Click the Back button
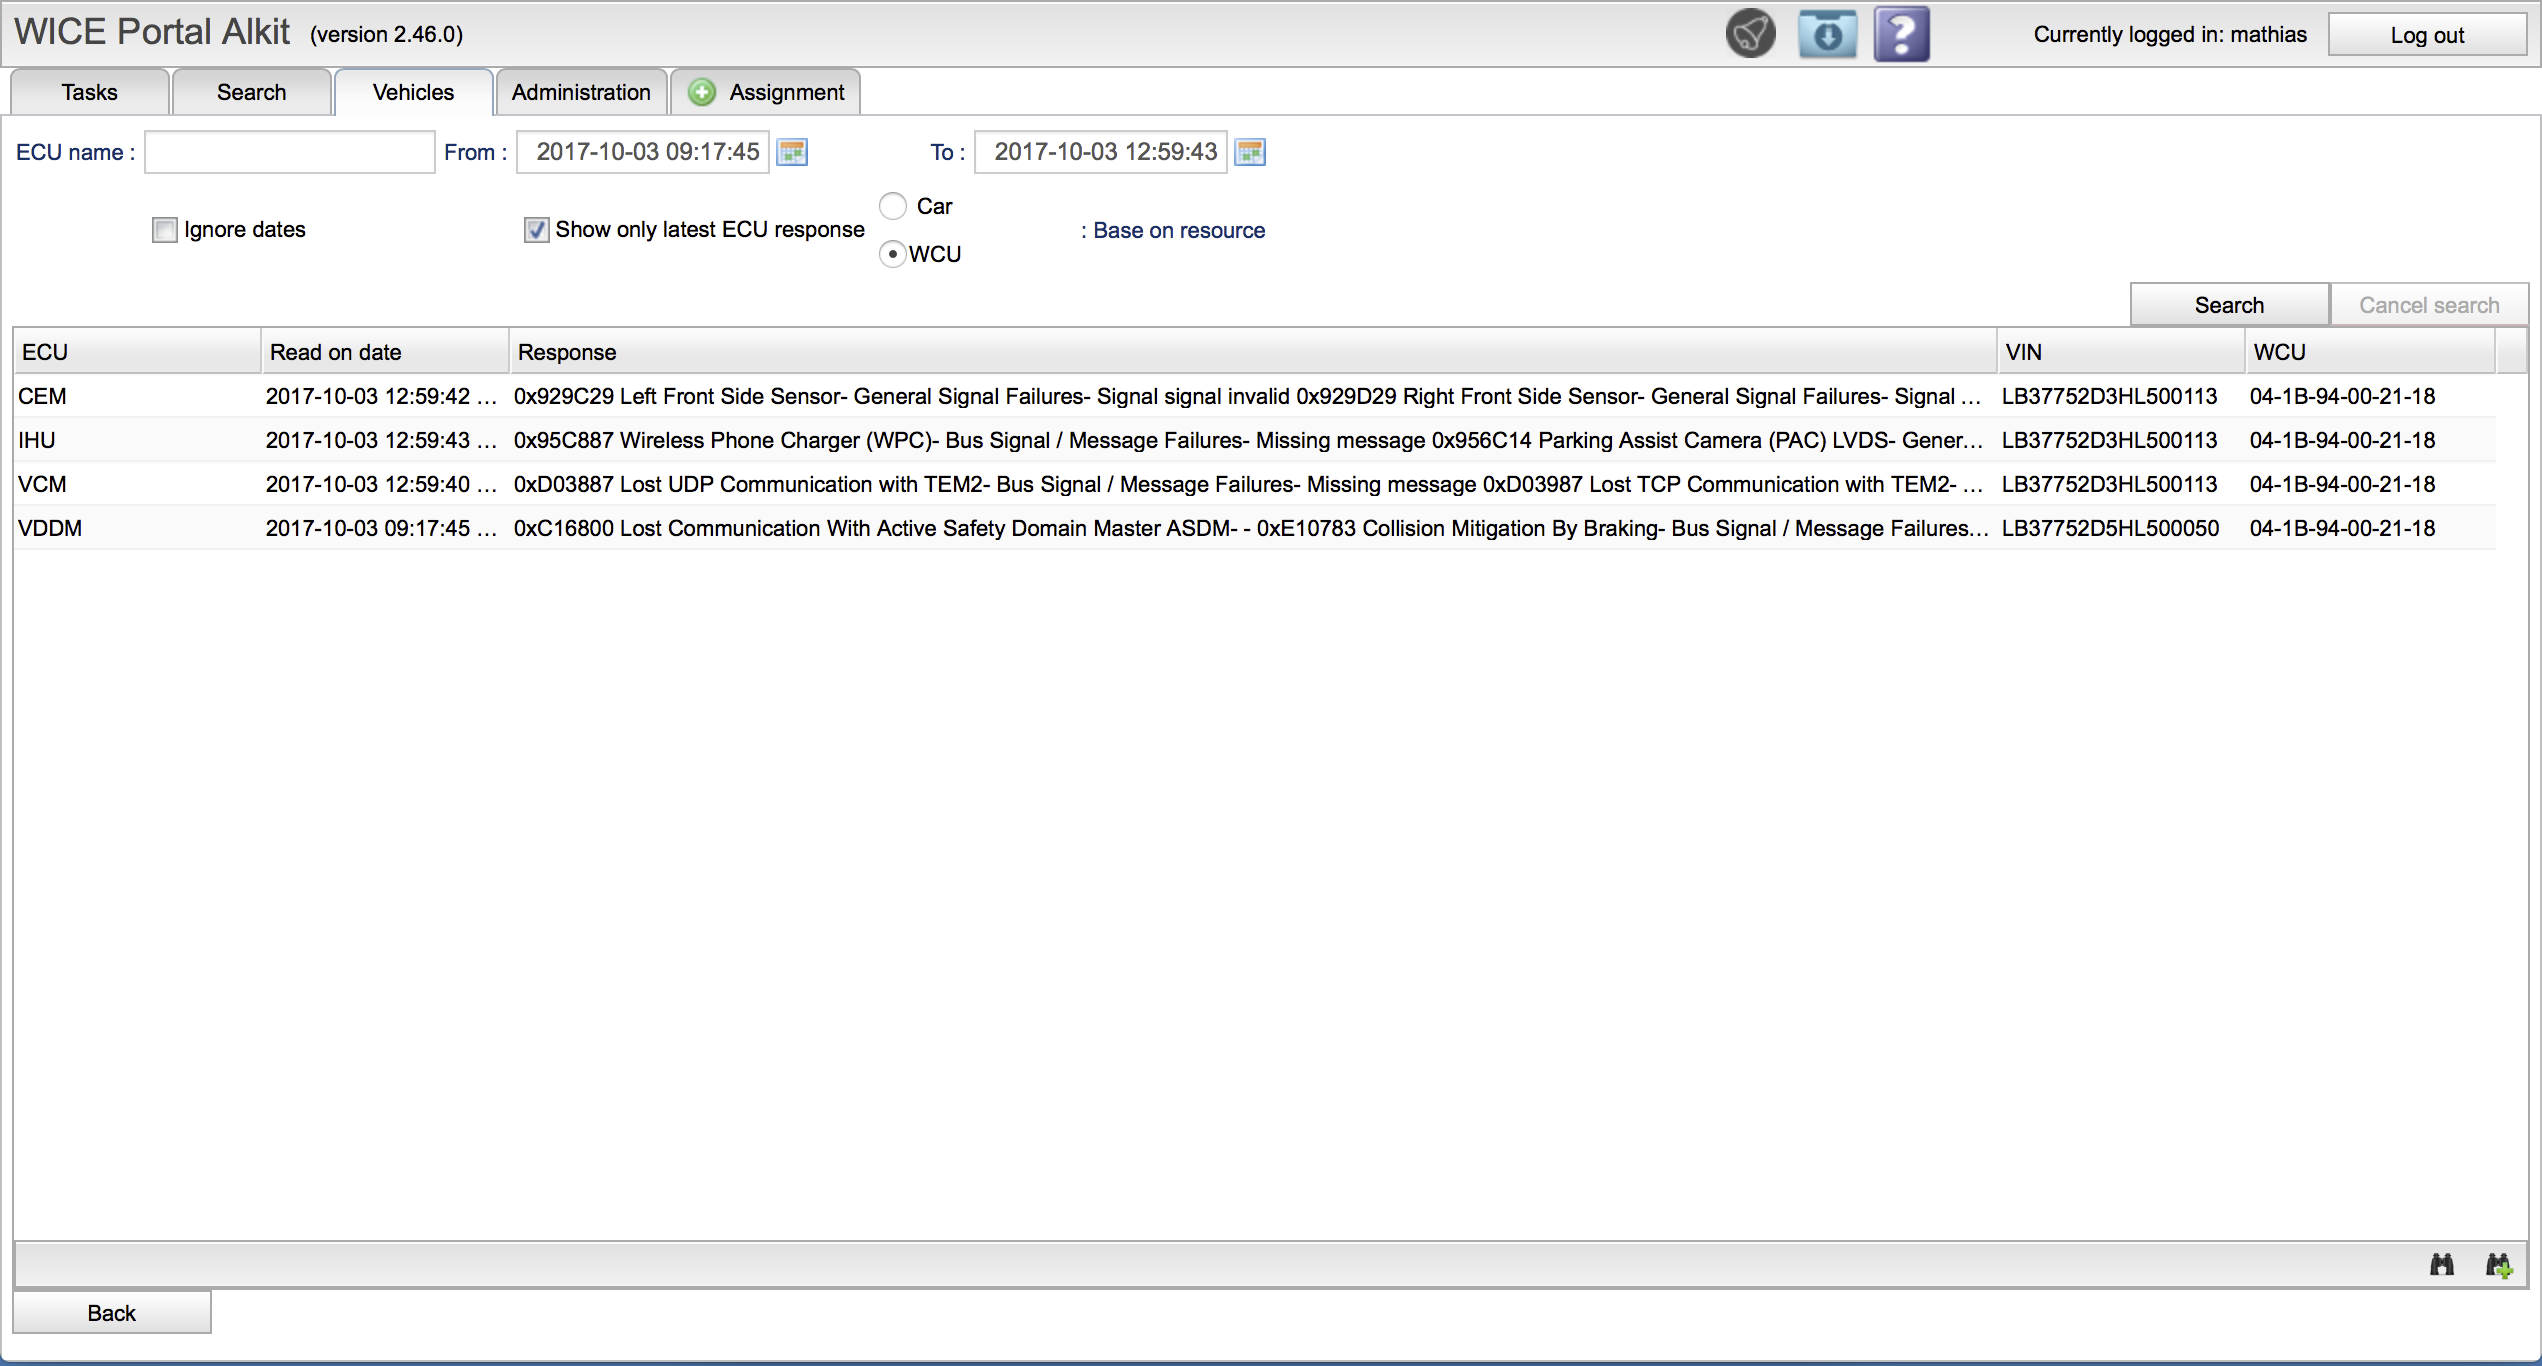This screenshot has height=1366, width=2542. click(x=111, y=1313)
